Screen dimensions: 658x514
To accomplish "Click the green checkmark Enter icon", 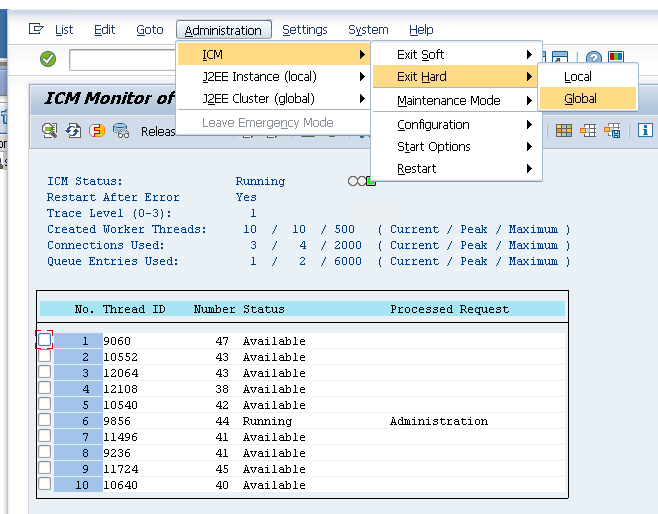I will coord(48,60).
